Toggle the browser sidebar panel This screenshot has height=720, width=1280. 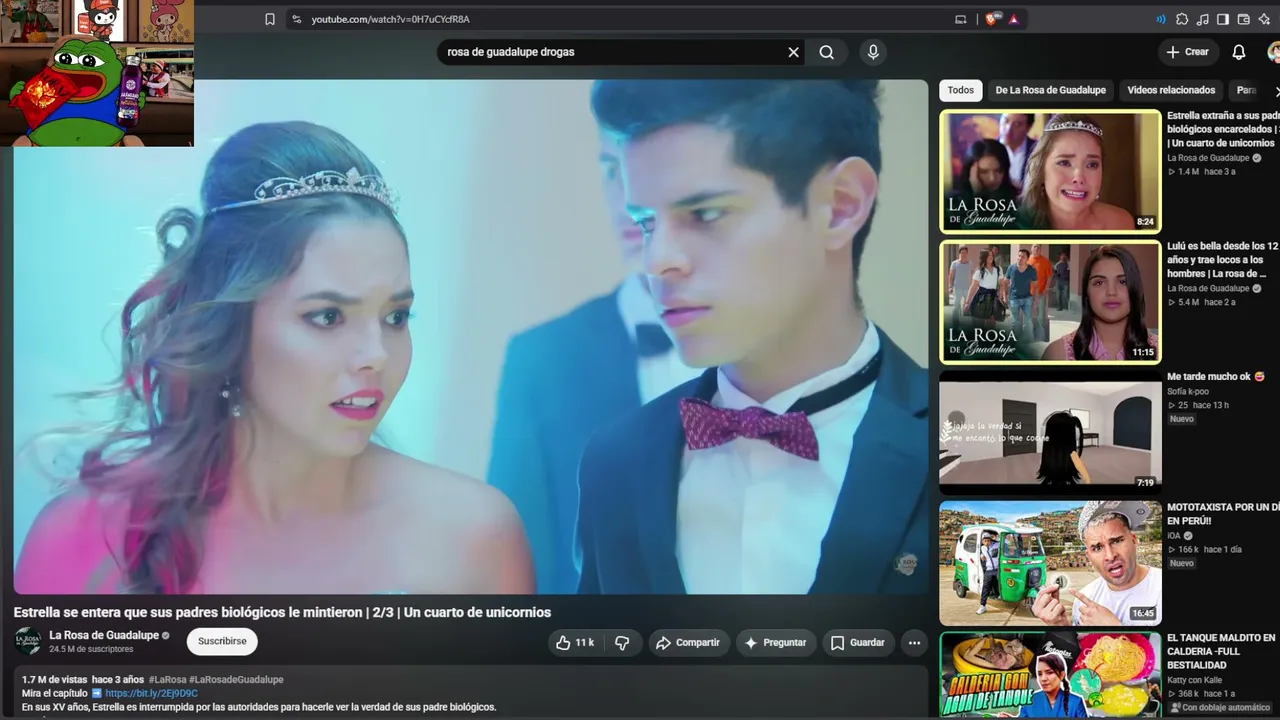point(1223,19)
